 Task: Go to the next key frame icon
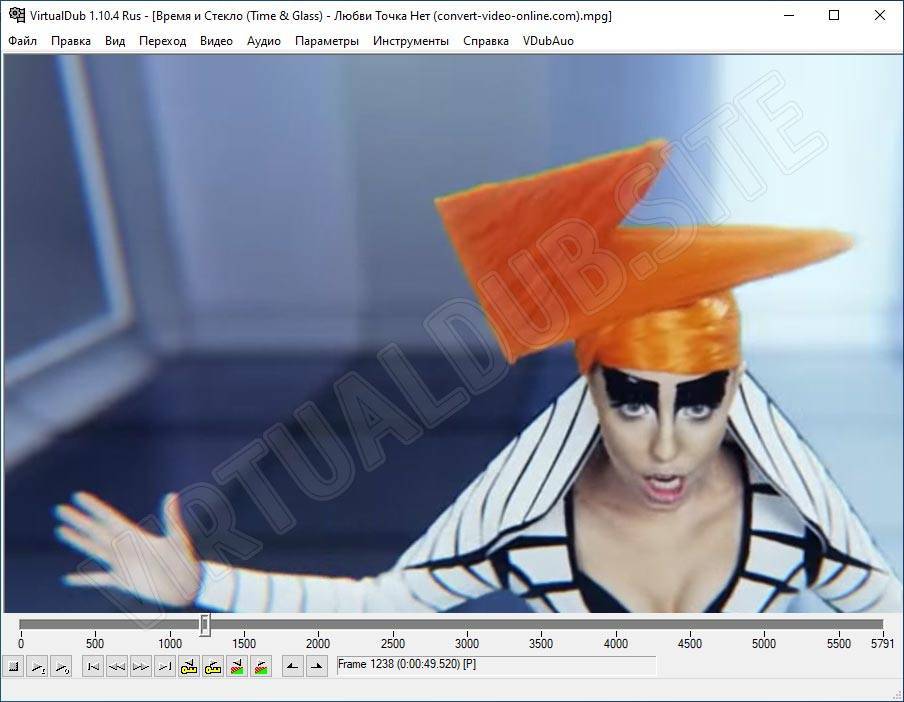[213, 666]
